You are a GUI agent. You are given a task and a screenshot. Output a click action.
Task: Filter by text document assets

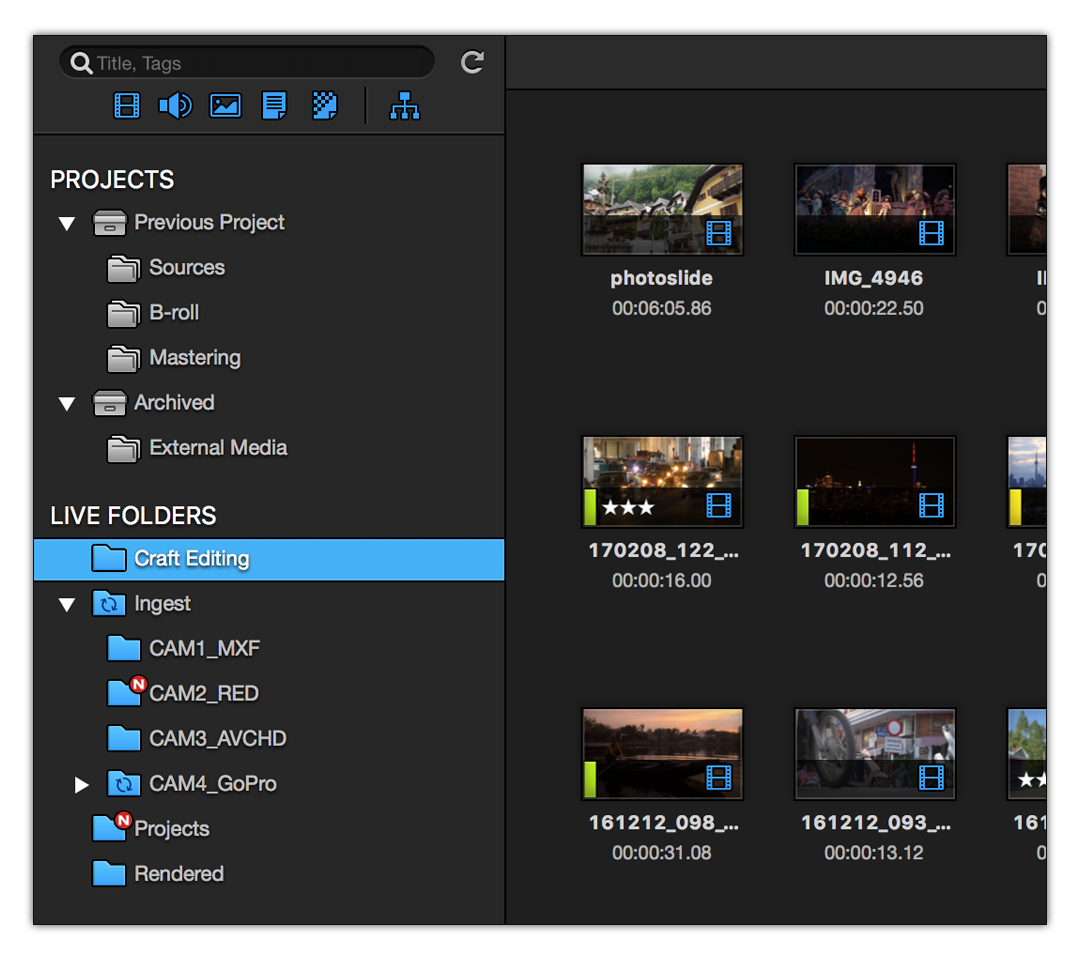(273, 105)
